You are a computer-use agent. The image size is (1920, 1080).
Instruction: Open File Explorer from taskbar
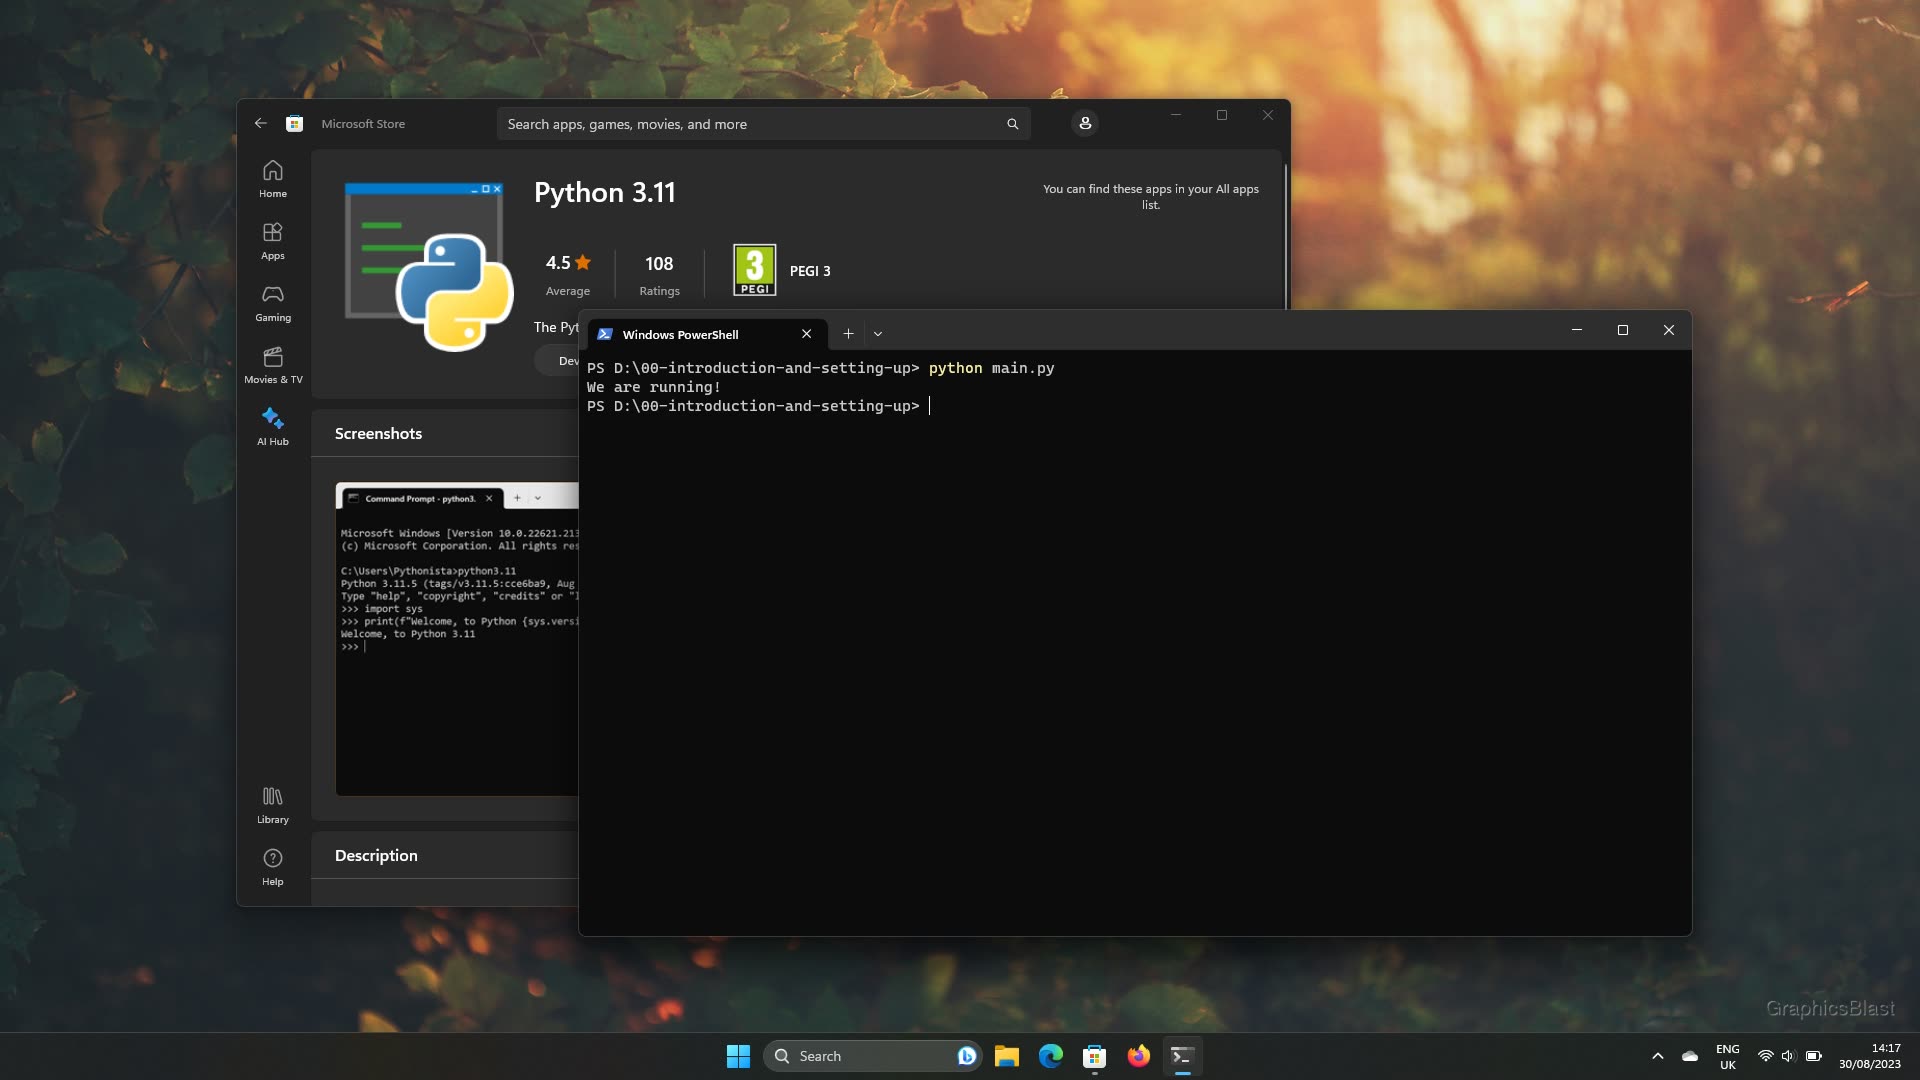[x=1006, y=1056]
